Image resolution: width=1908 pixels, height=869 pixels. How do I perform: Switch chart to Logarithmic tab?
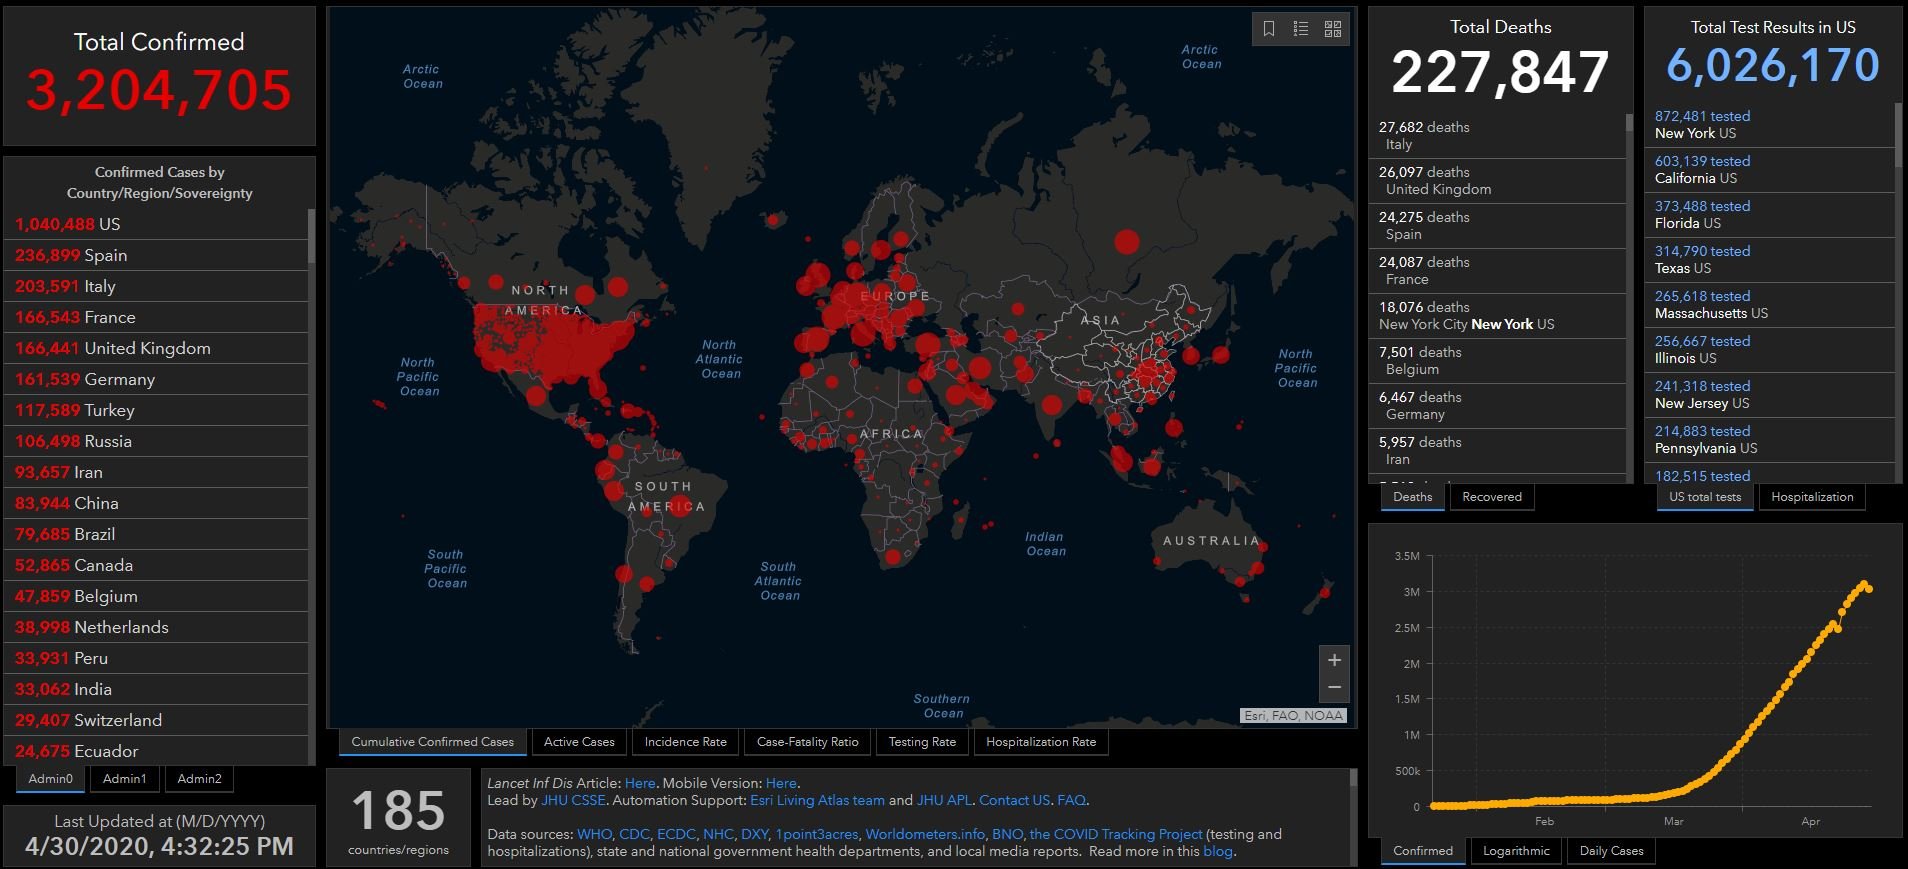pos(1516,851)
